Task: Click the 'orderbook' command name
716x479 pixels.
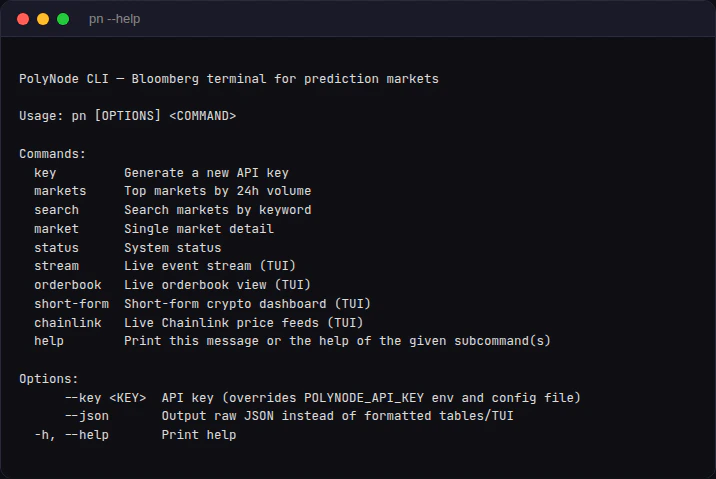Action: coord(67,285)
